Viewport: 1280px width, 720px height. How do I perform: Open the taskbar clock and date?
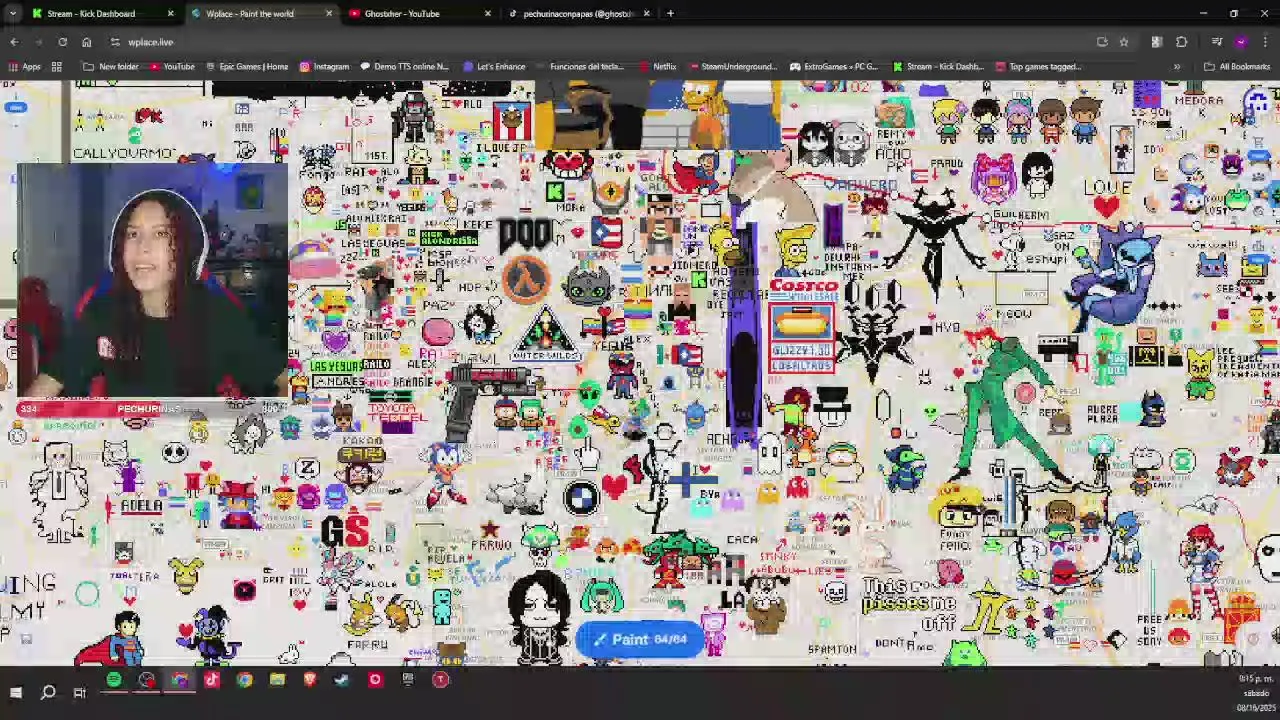click(x=1255, y=692)
